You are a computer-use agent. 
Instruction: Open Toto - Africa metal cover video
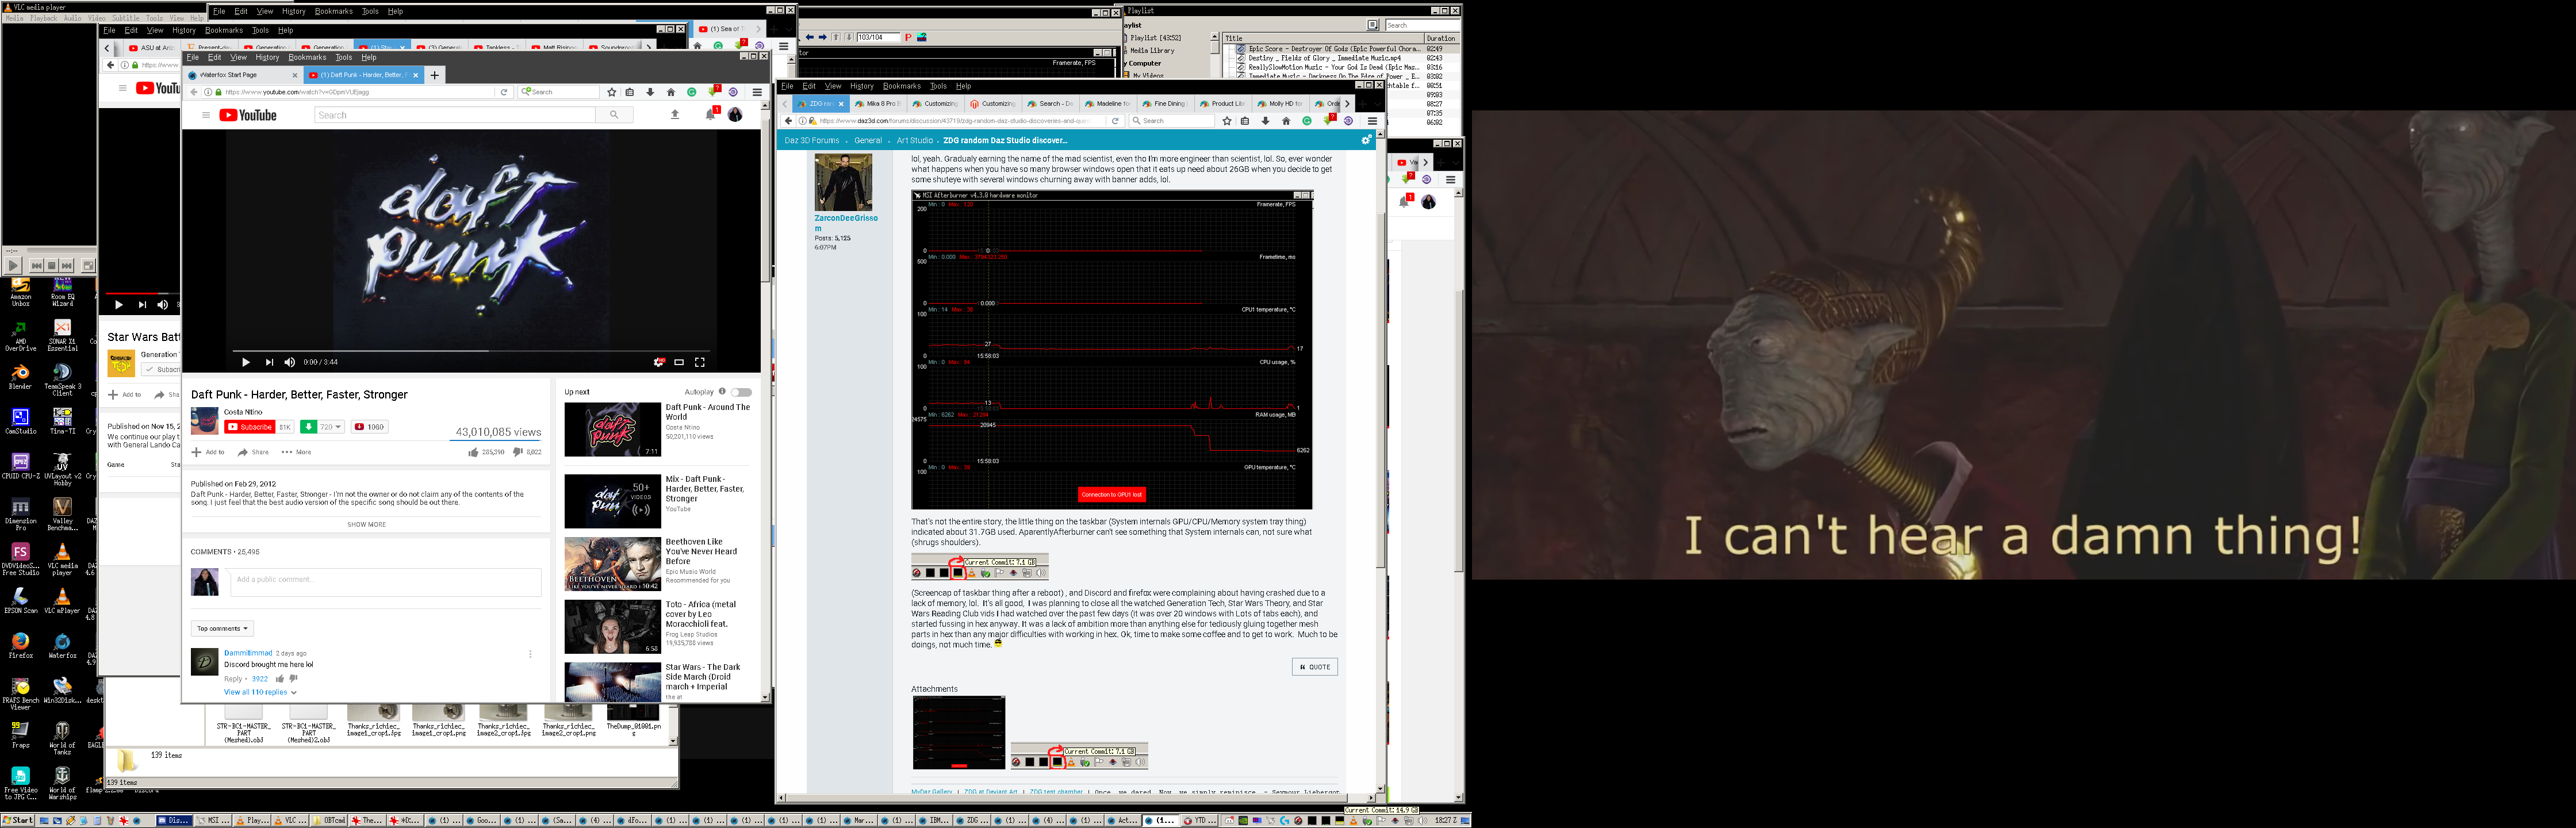click(x=612, y=626)
